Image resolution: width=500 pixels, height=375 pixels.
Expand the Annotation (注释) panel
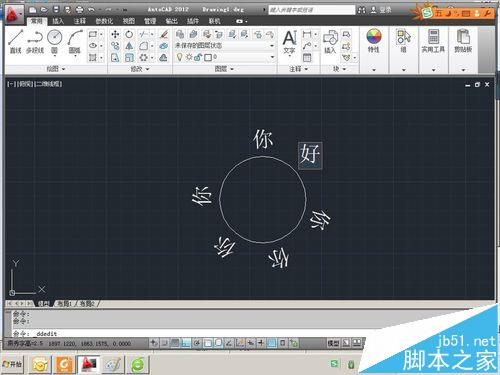[x=298, y=69]
